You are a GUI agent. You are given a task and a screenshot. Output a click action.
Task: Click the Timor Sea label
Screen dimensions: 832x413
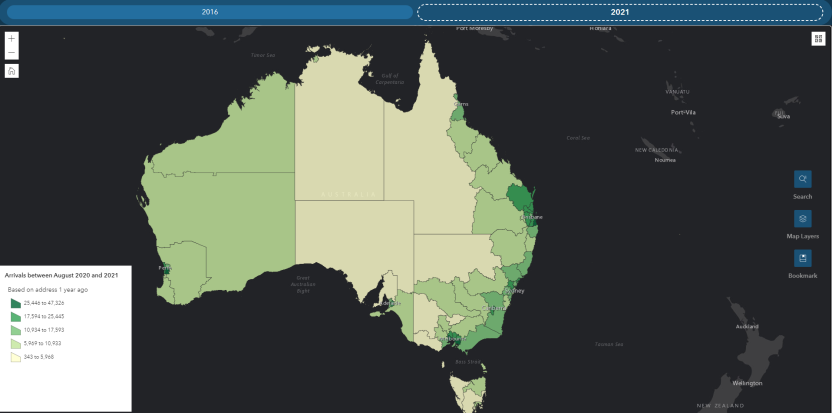coord(263,55)
